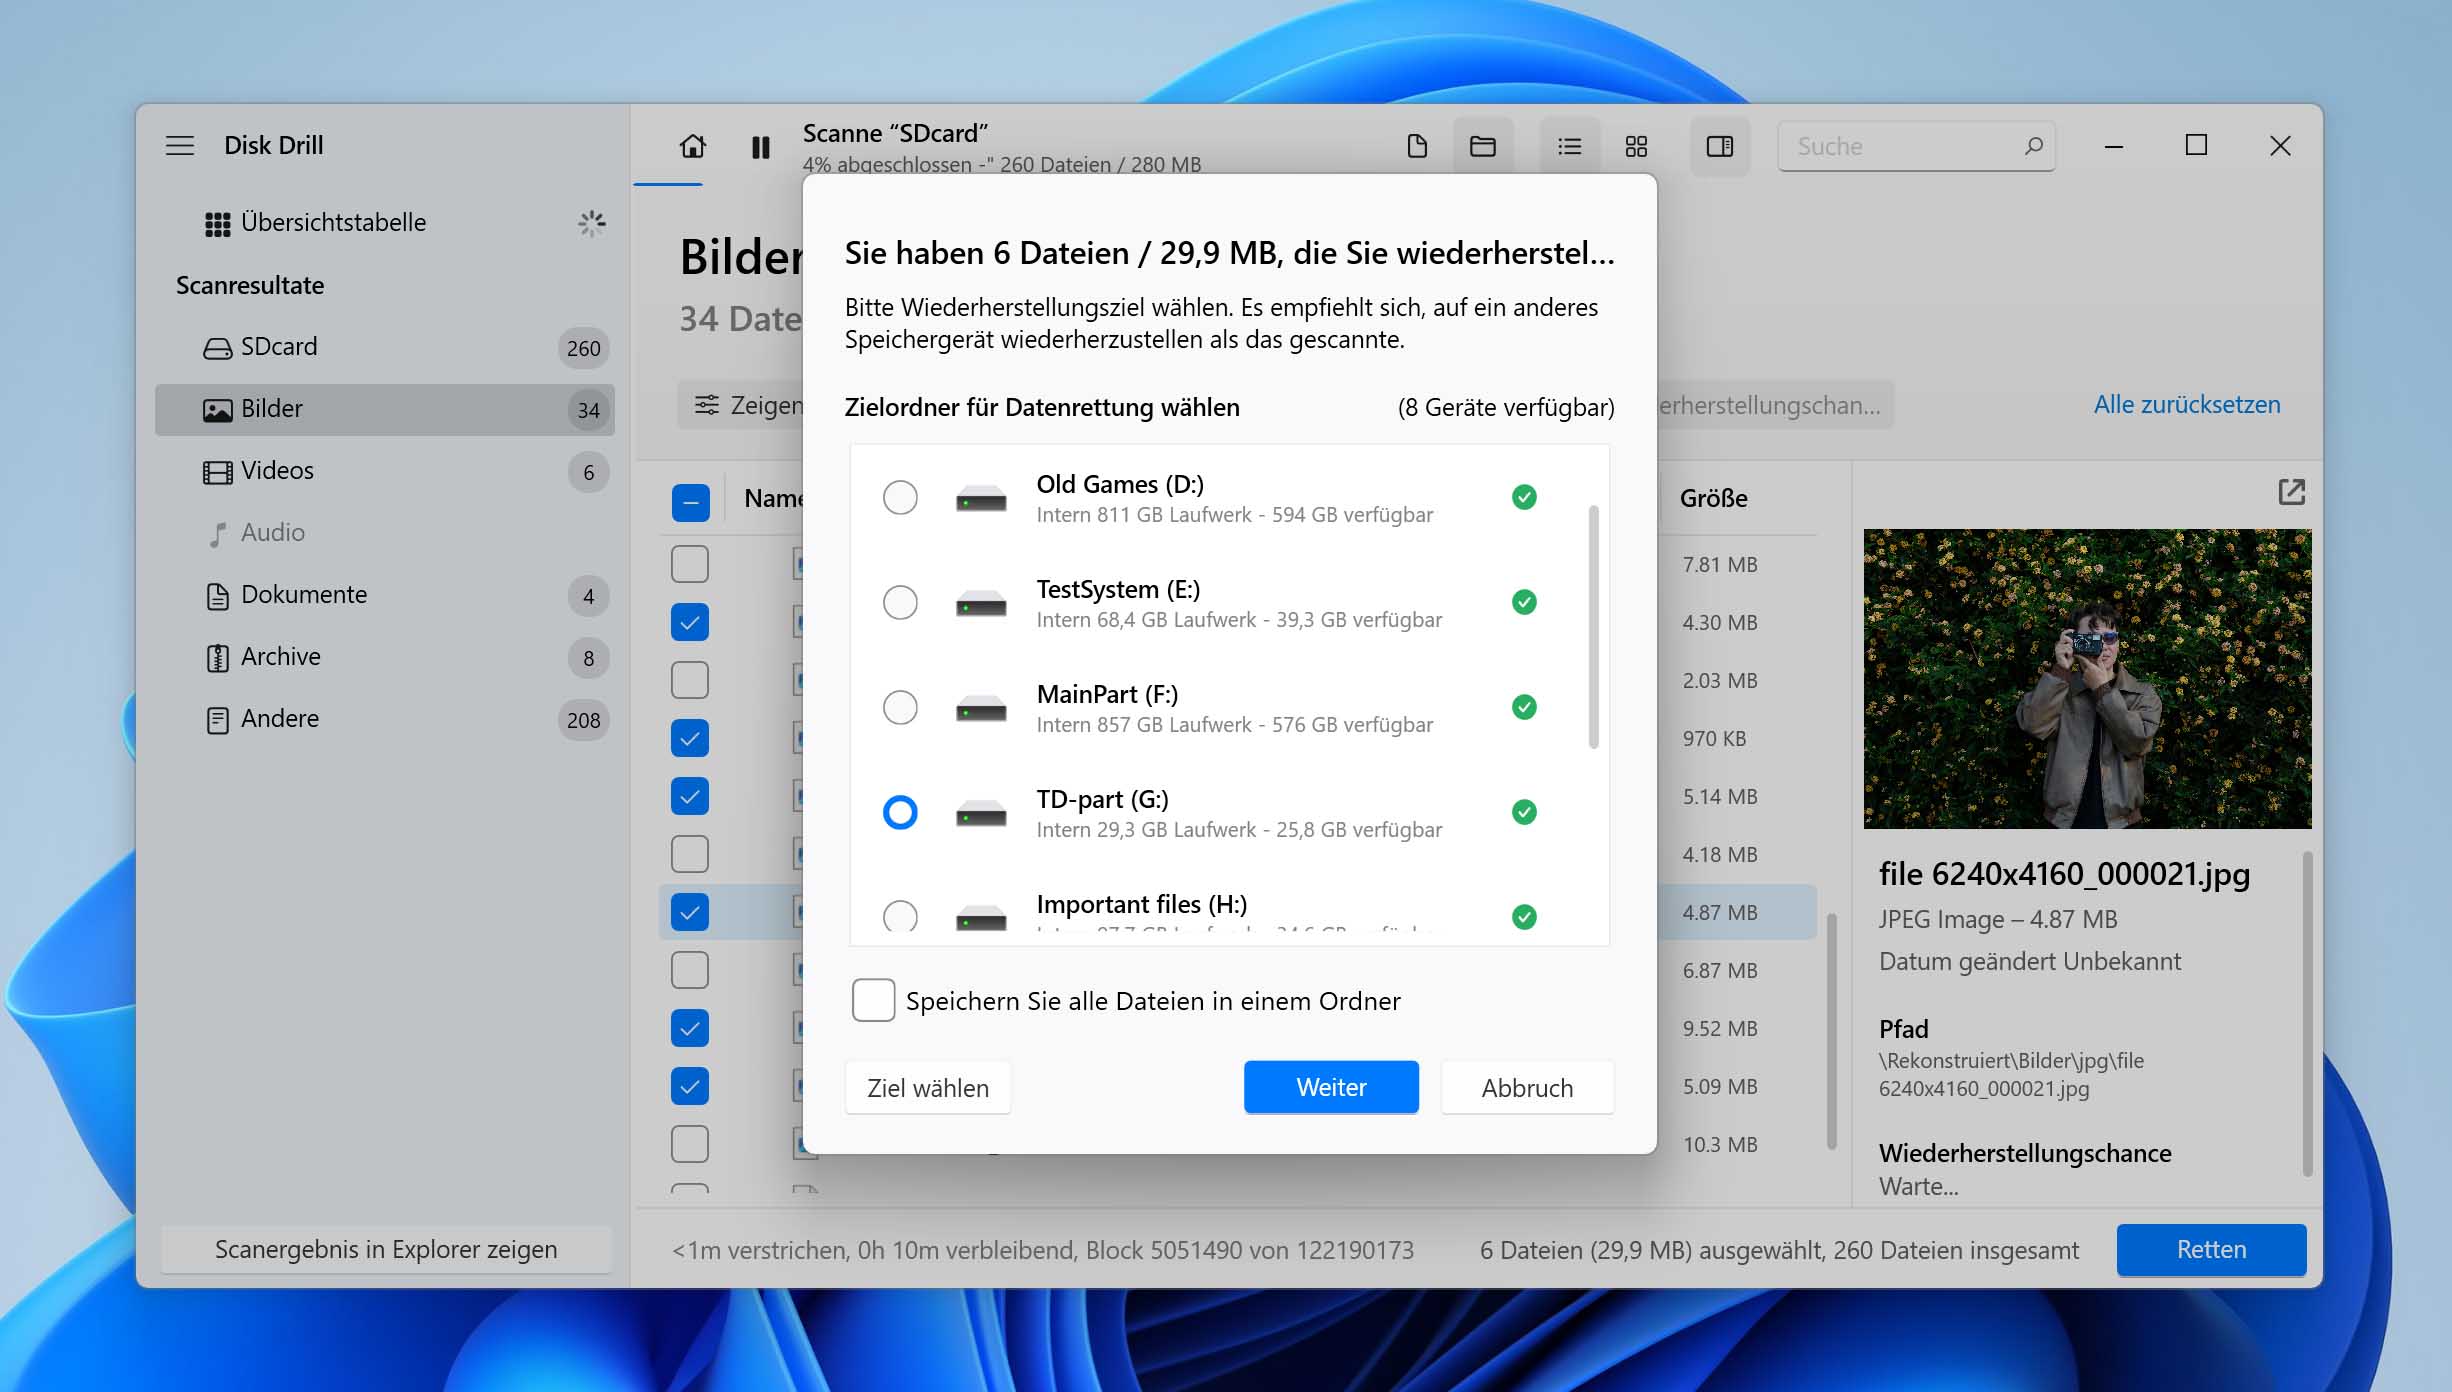Screen dimensions: 2452x1392
Task: Uncheck the box for the 970 KB file
Action: pyautogui.click(x=690, y=738)
